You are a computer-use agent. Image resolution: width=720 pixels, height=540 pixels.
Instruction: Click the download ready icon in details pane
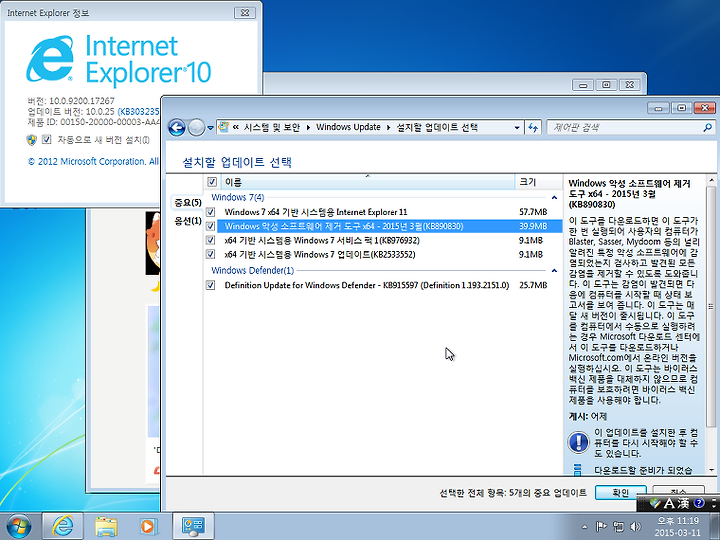[578, 469]
